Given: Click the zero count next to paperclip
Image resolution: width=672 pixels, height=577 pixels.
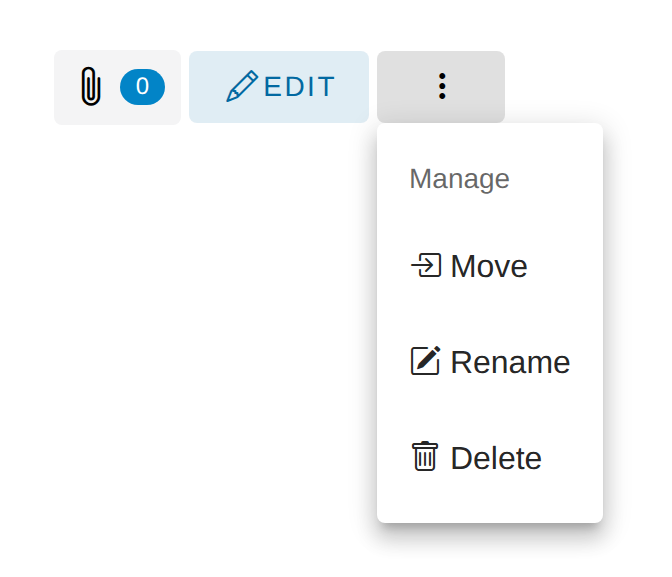Looking at the screenshot, I should [x=142, y=87].
